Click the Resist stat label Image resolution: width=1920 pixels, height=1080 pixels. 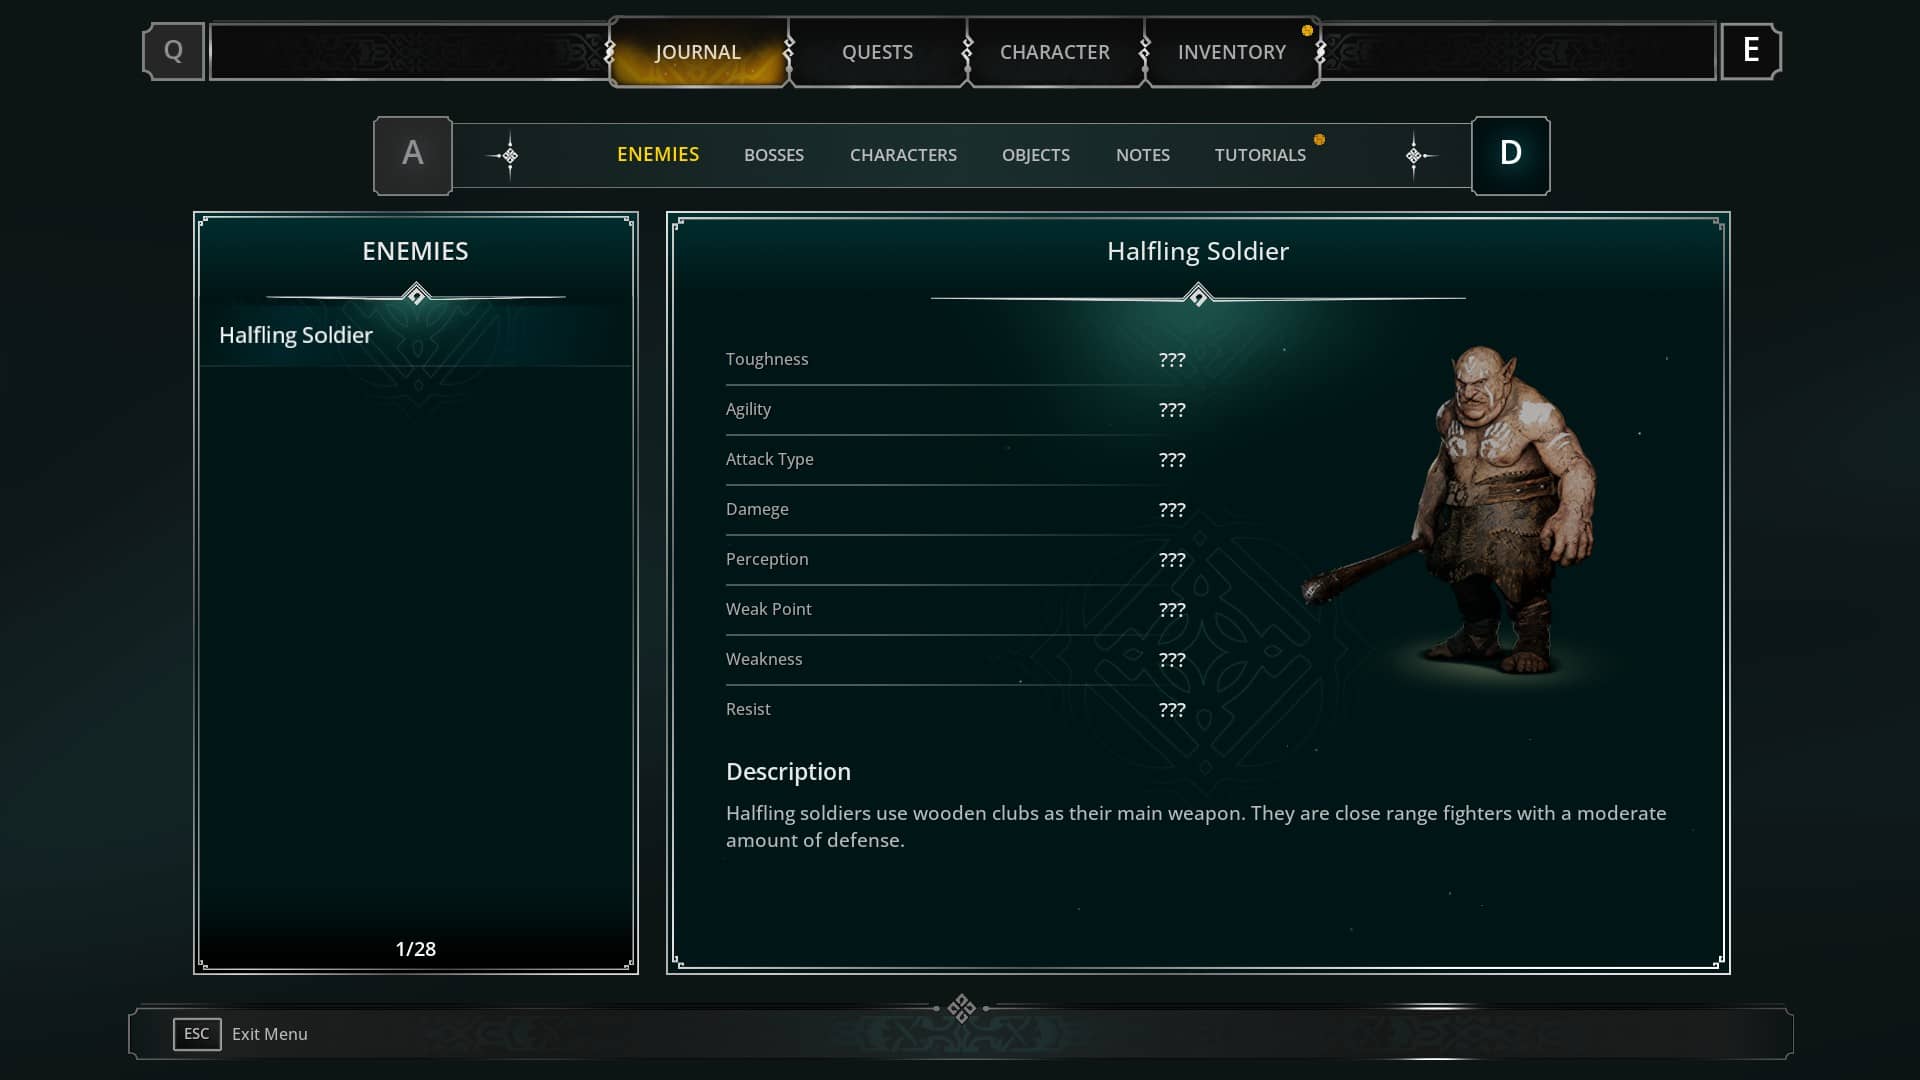pos(748,709)
